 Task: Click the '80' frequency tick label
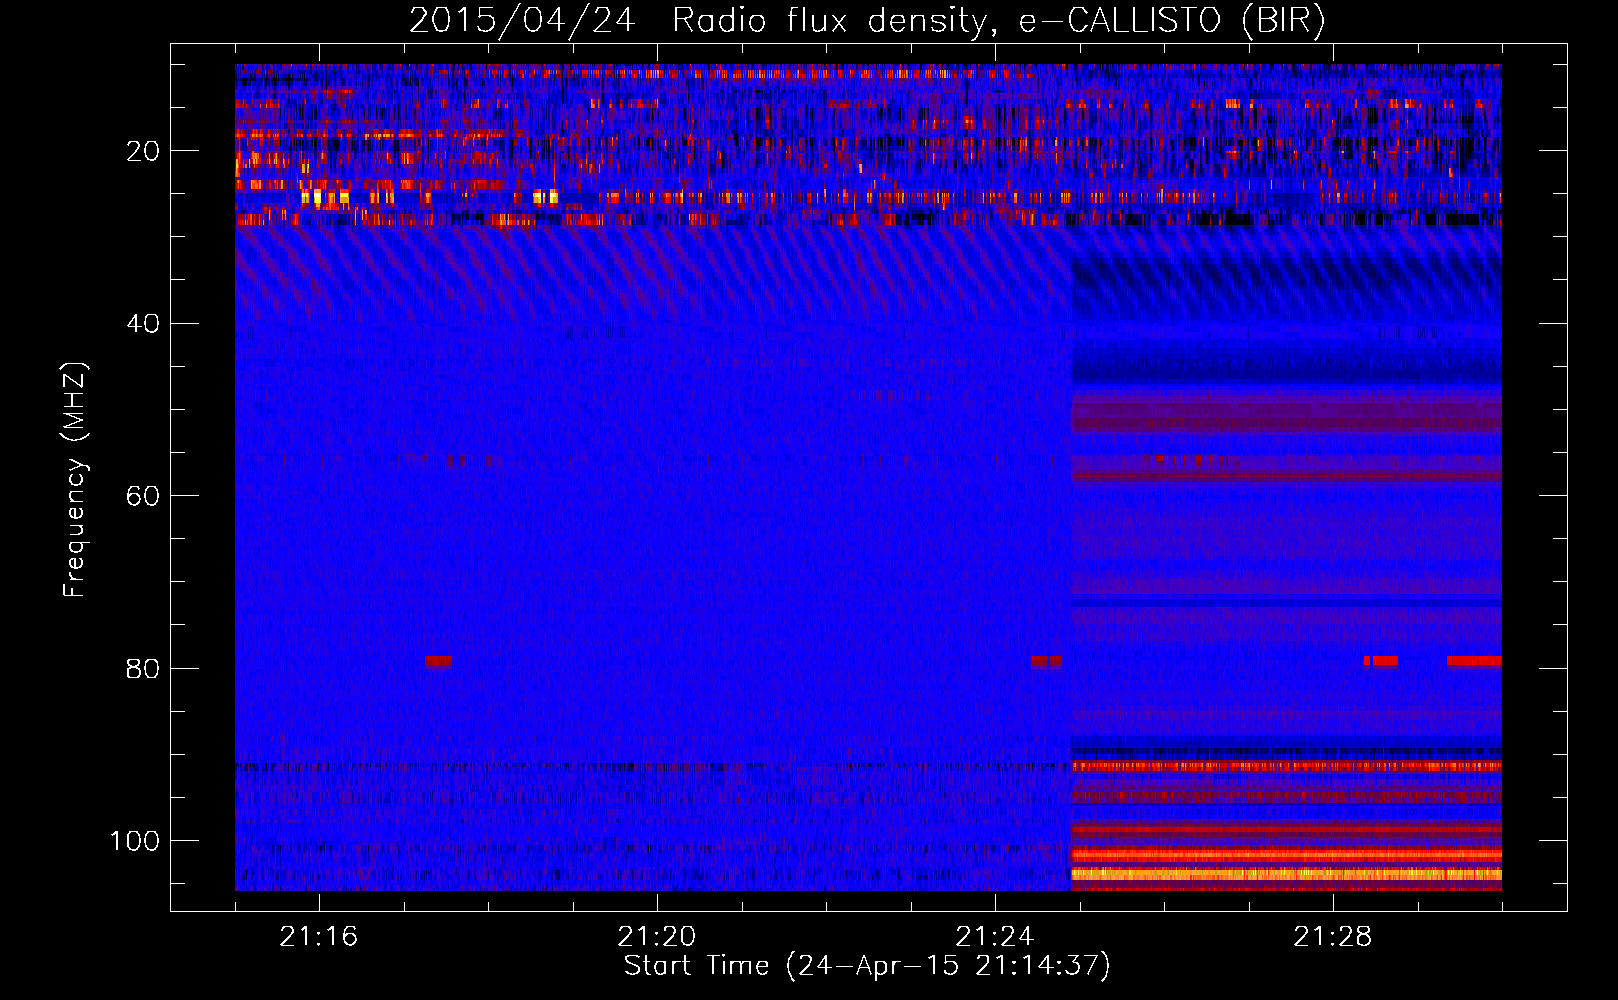[143, 669]
